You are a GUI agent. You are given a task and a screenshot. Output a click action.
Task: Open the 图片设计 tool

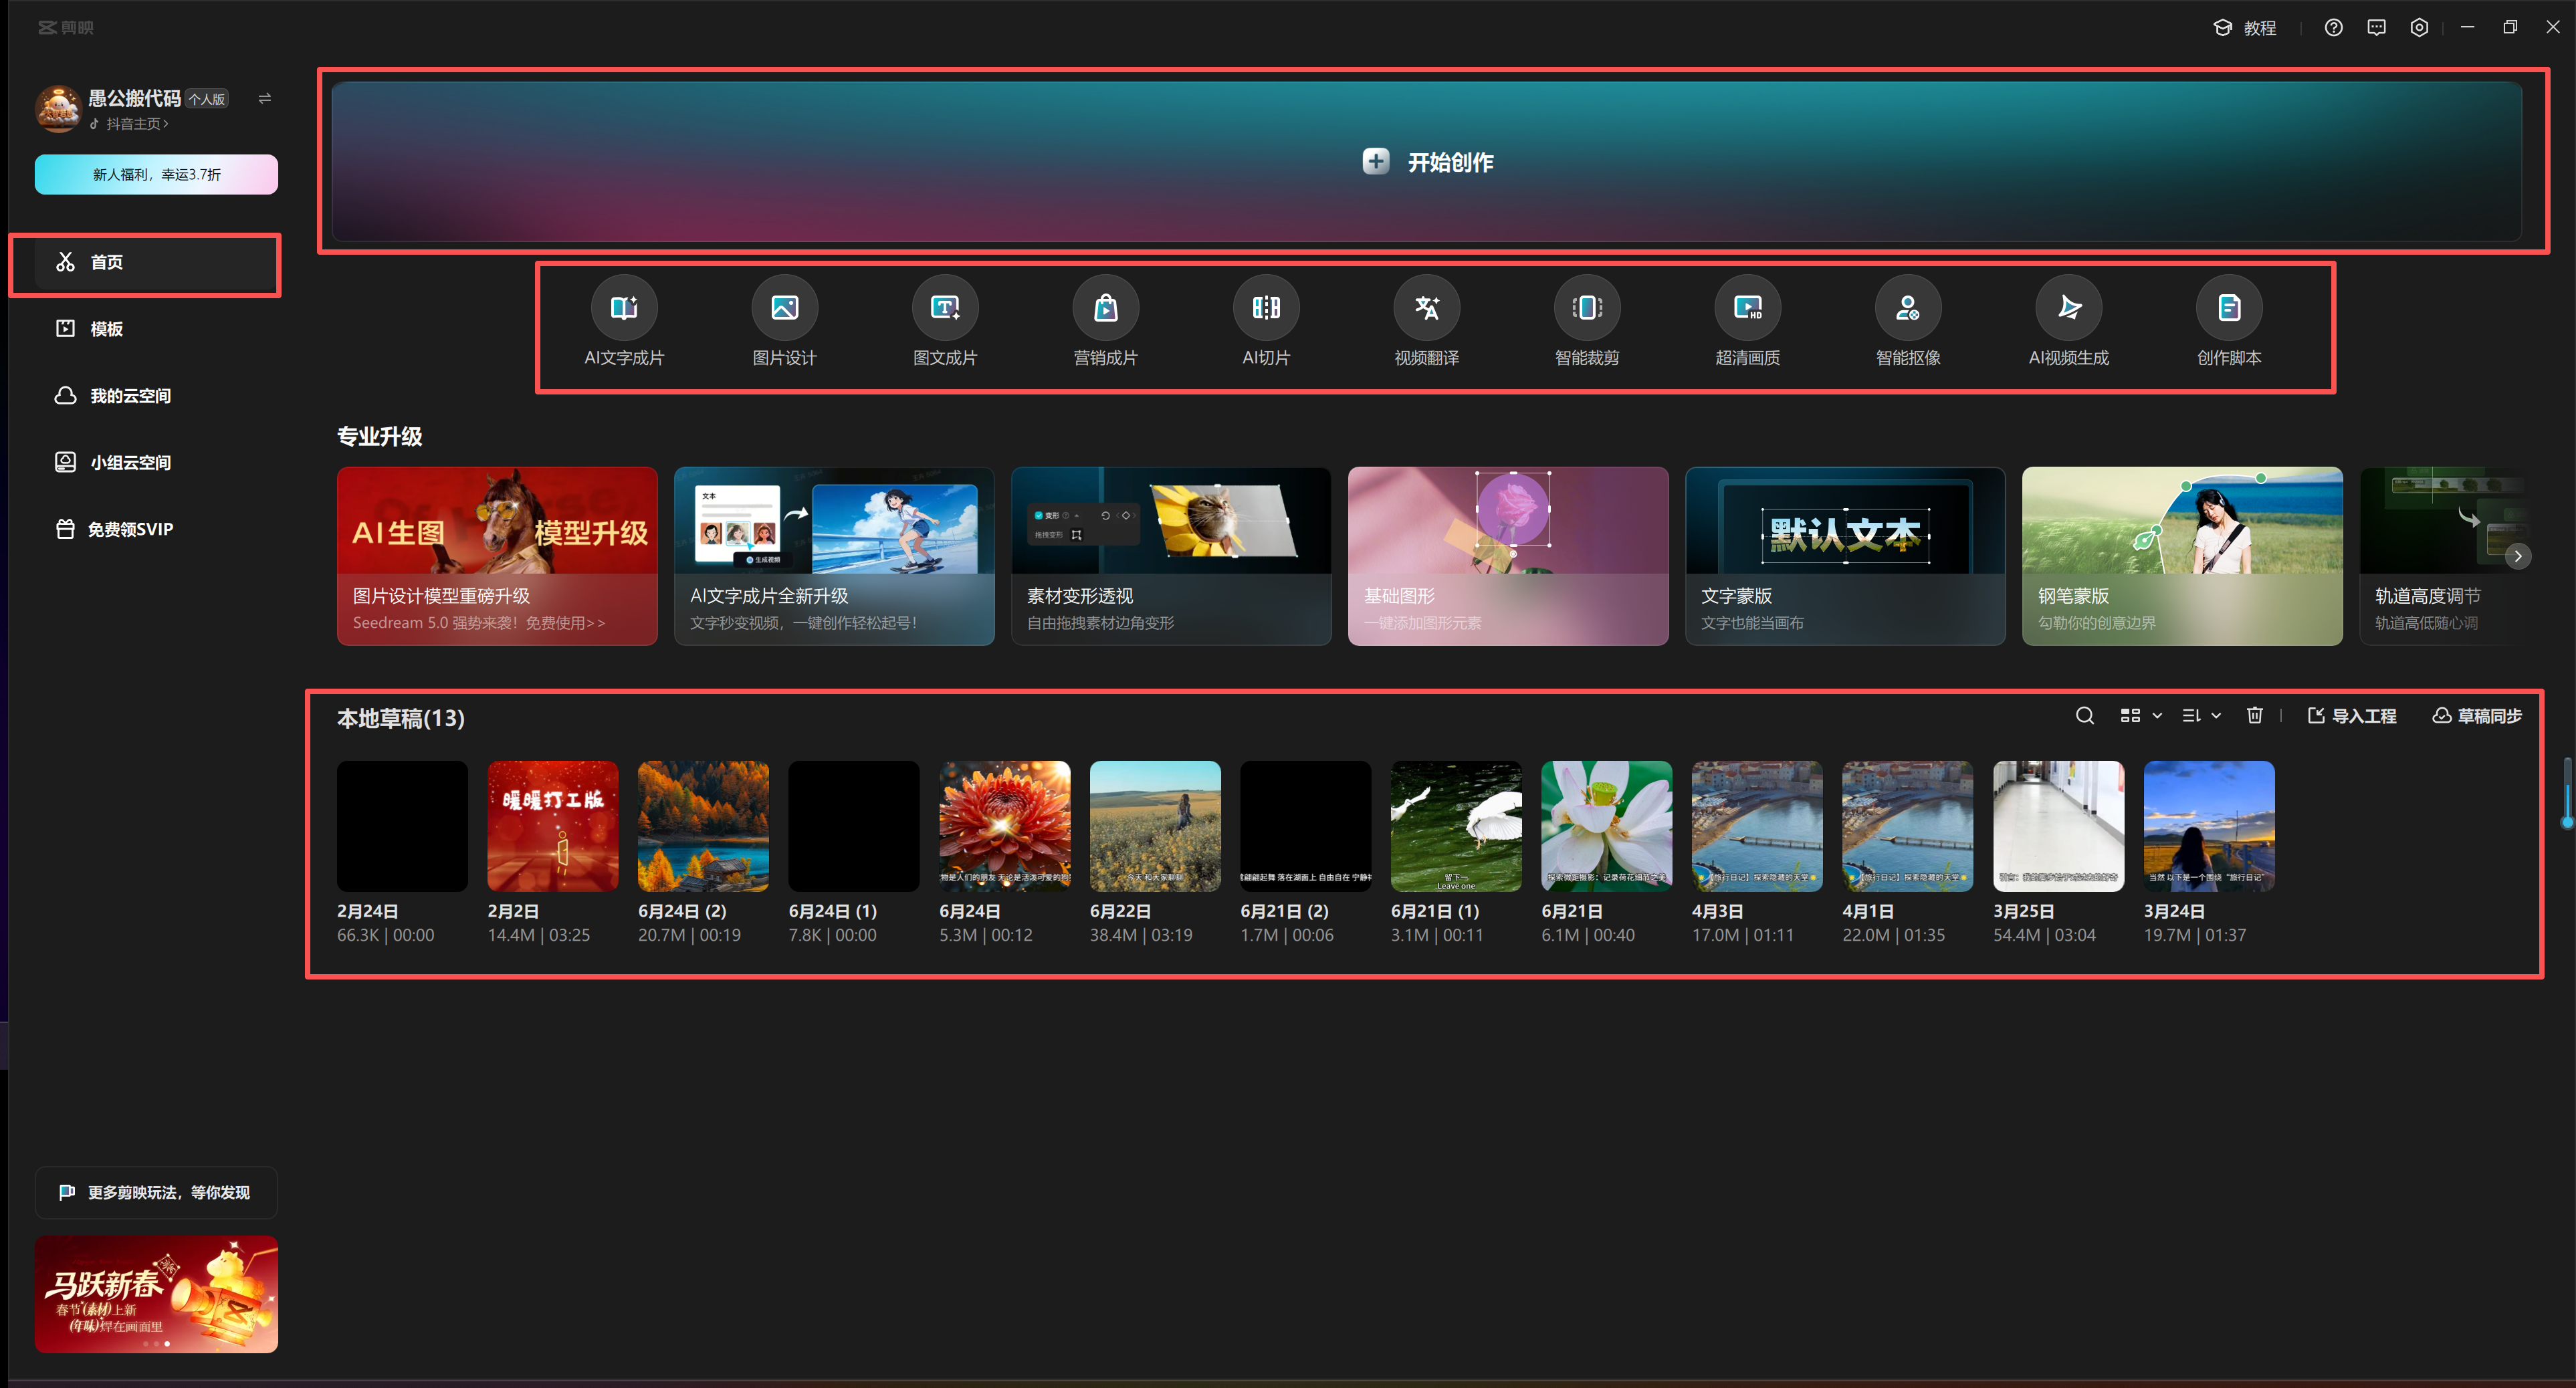[x=784, y=308]
